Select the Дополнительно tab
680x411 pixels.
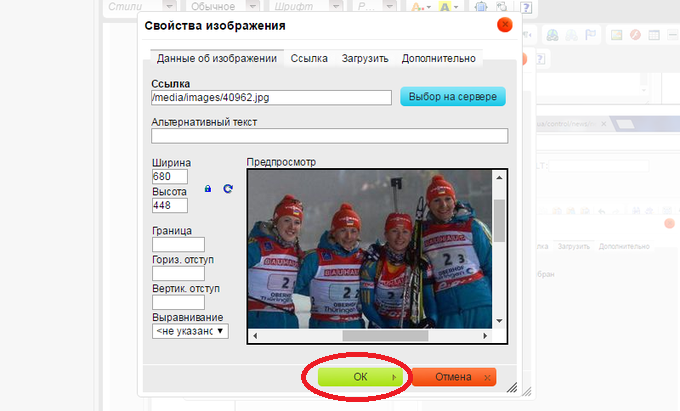(438, 59)
